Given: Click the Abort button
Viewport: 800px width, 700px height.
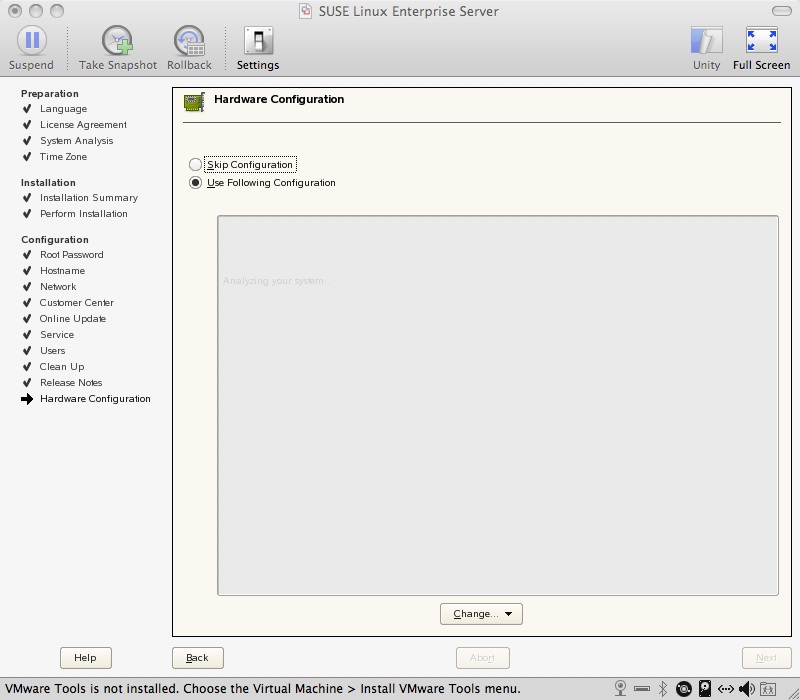Looking at the screenshot, I should pos(483,658).
